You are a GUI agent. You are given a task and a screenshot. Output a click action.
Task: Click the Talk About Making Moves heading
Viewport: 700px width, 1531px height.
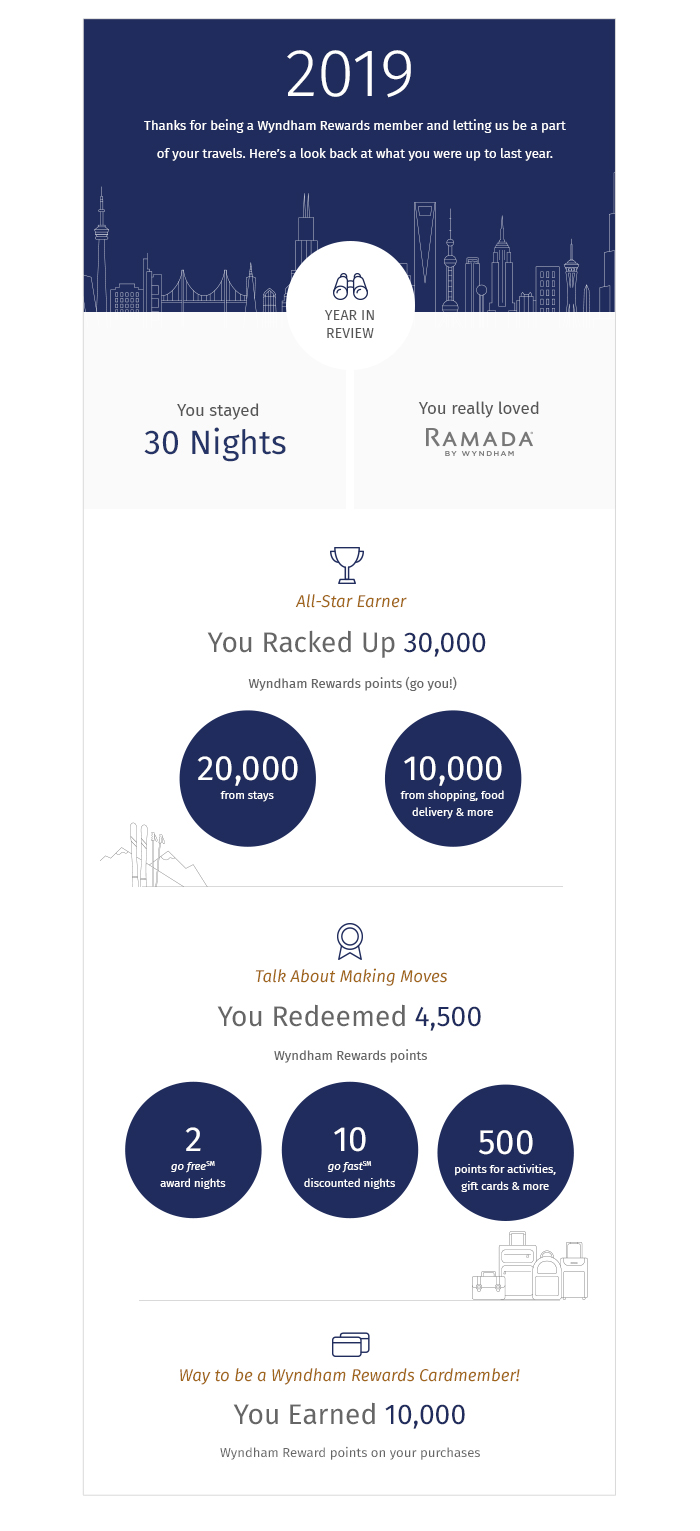351,976
